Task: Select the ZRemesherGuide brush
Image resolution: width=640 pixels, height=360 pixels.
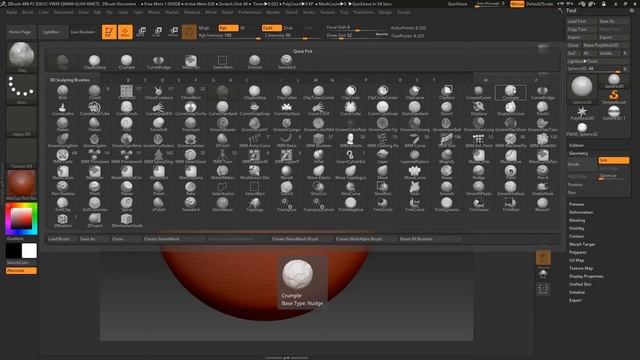Action: pyautogui.click(x=127, y=220)
